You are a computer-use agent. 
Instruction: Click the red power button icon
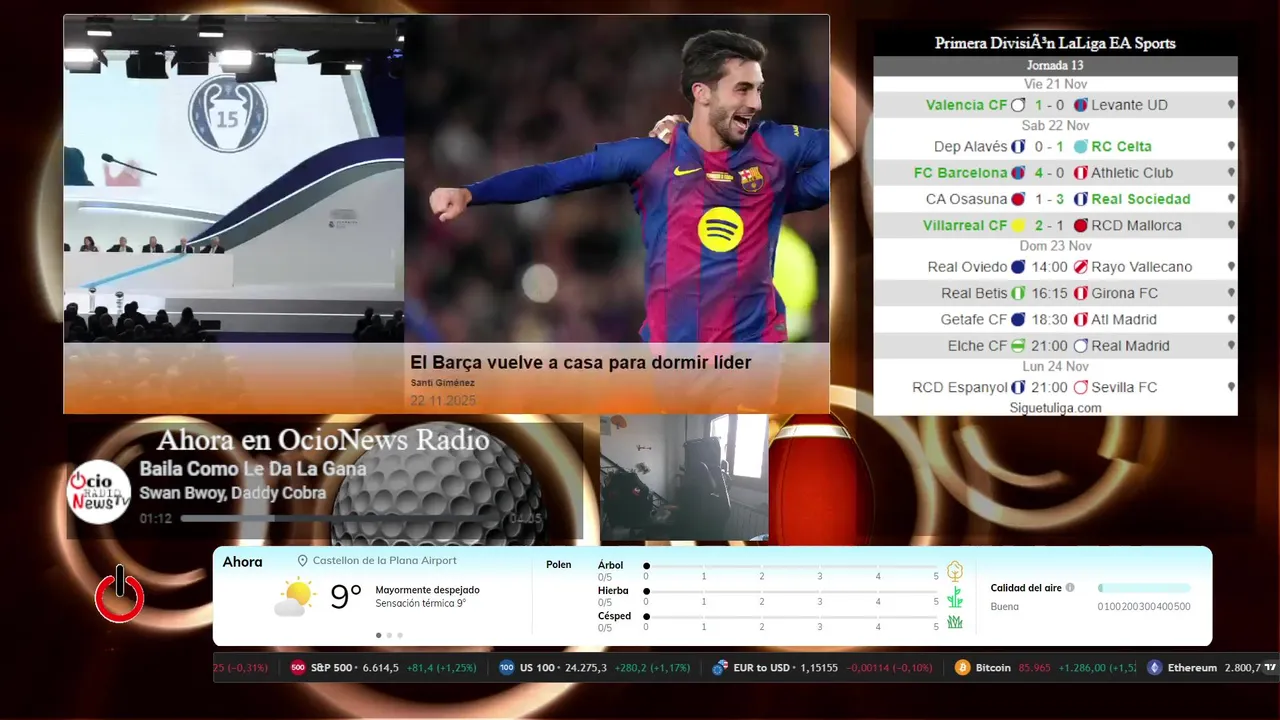[x=120, y=596]
